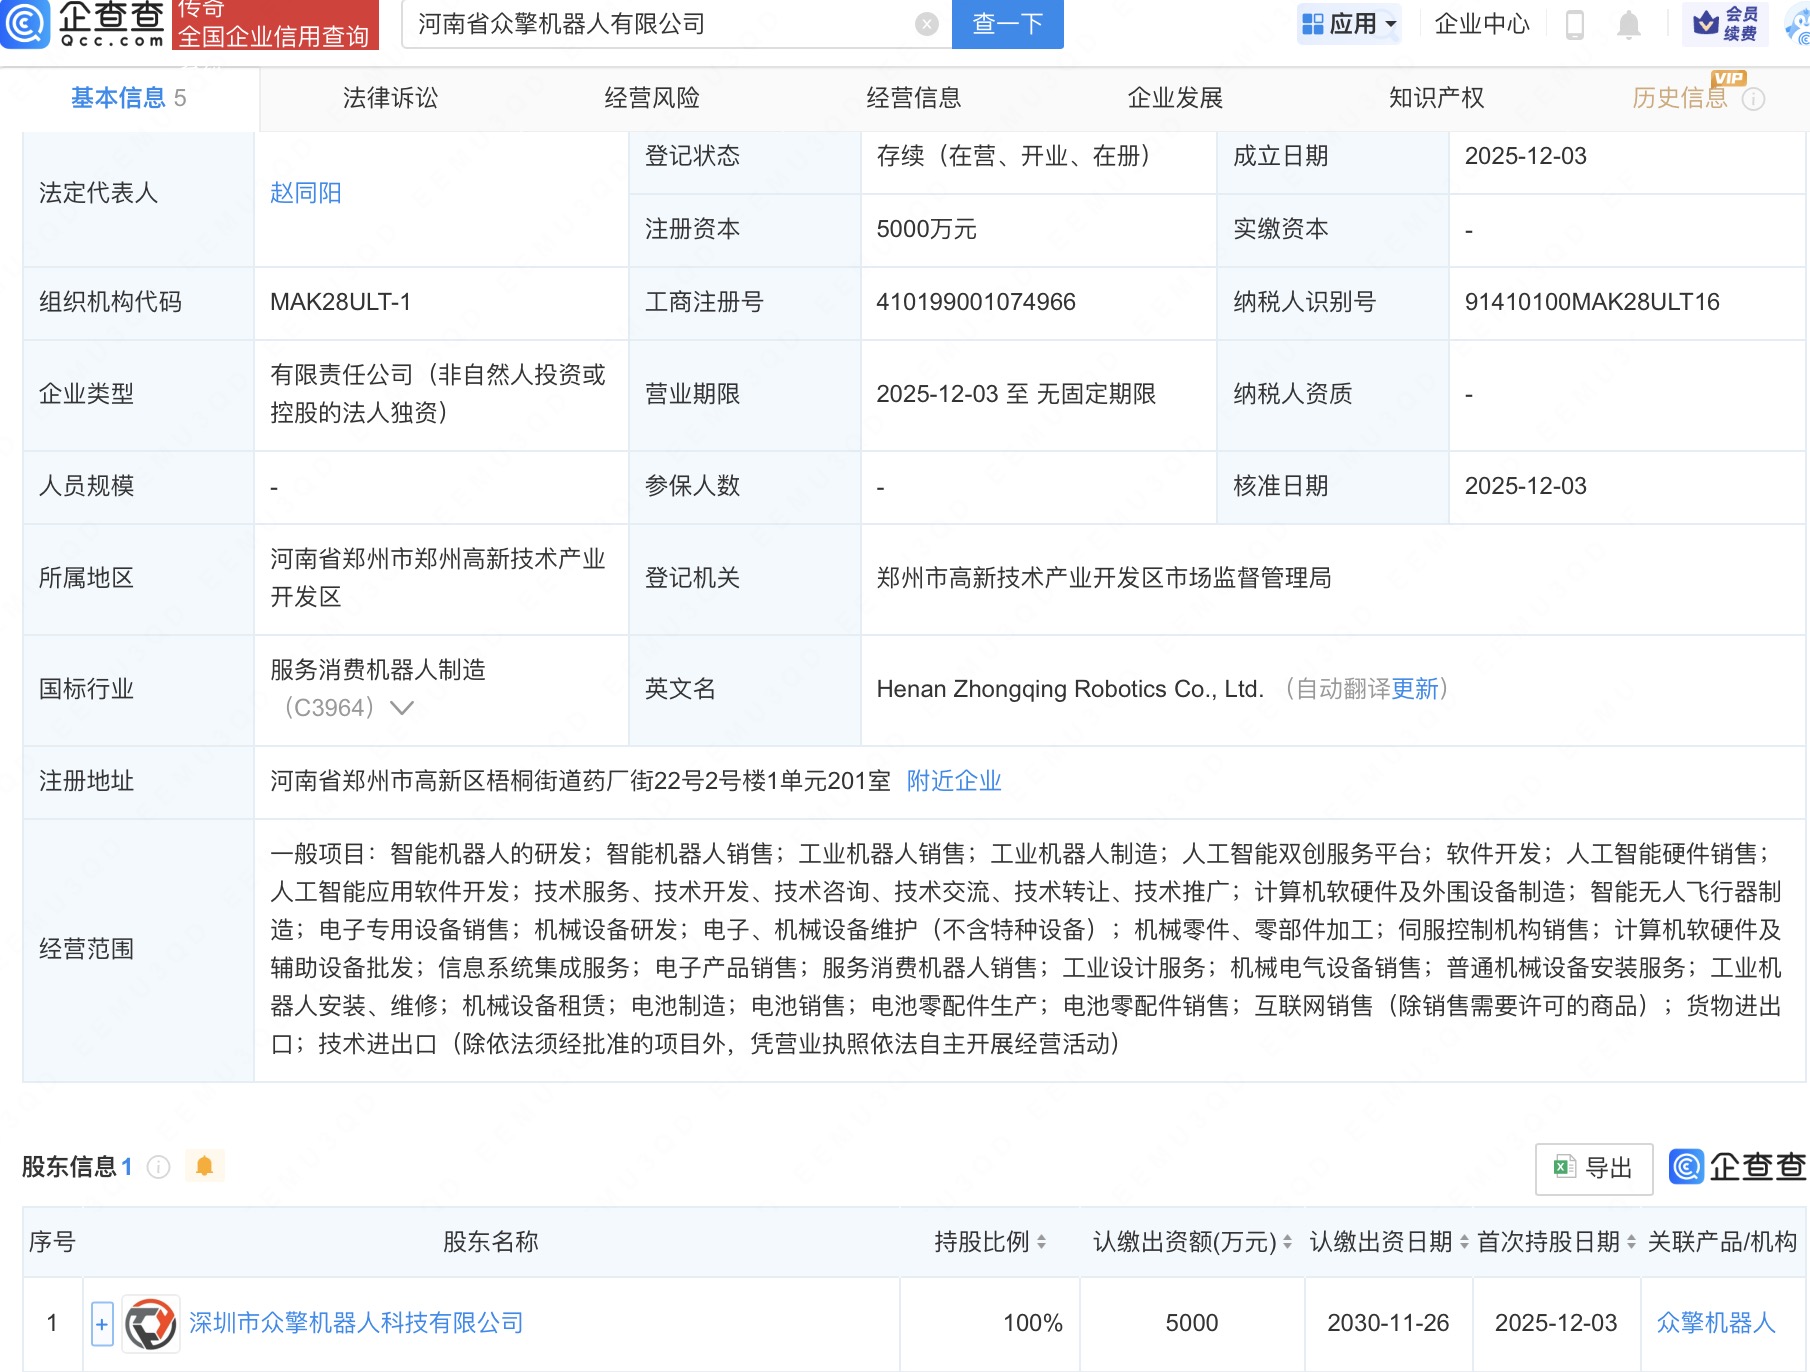Viewport: 1810px width, 1372px height.
Task: Export shareholder data with 导出 button
Action: tap(1593, 1168)
